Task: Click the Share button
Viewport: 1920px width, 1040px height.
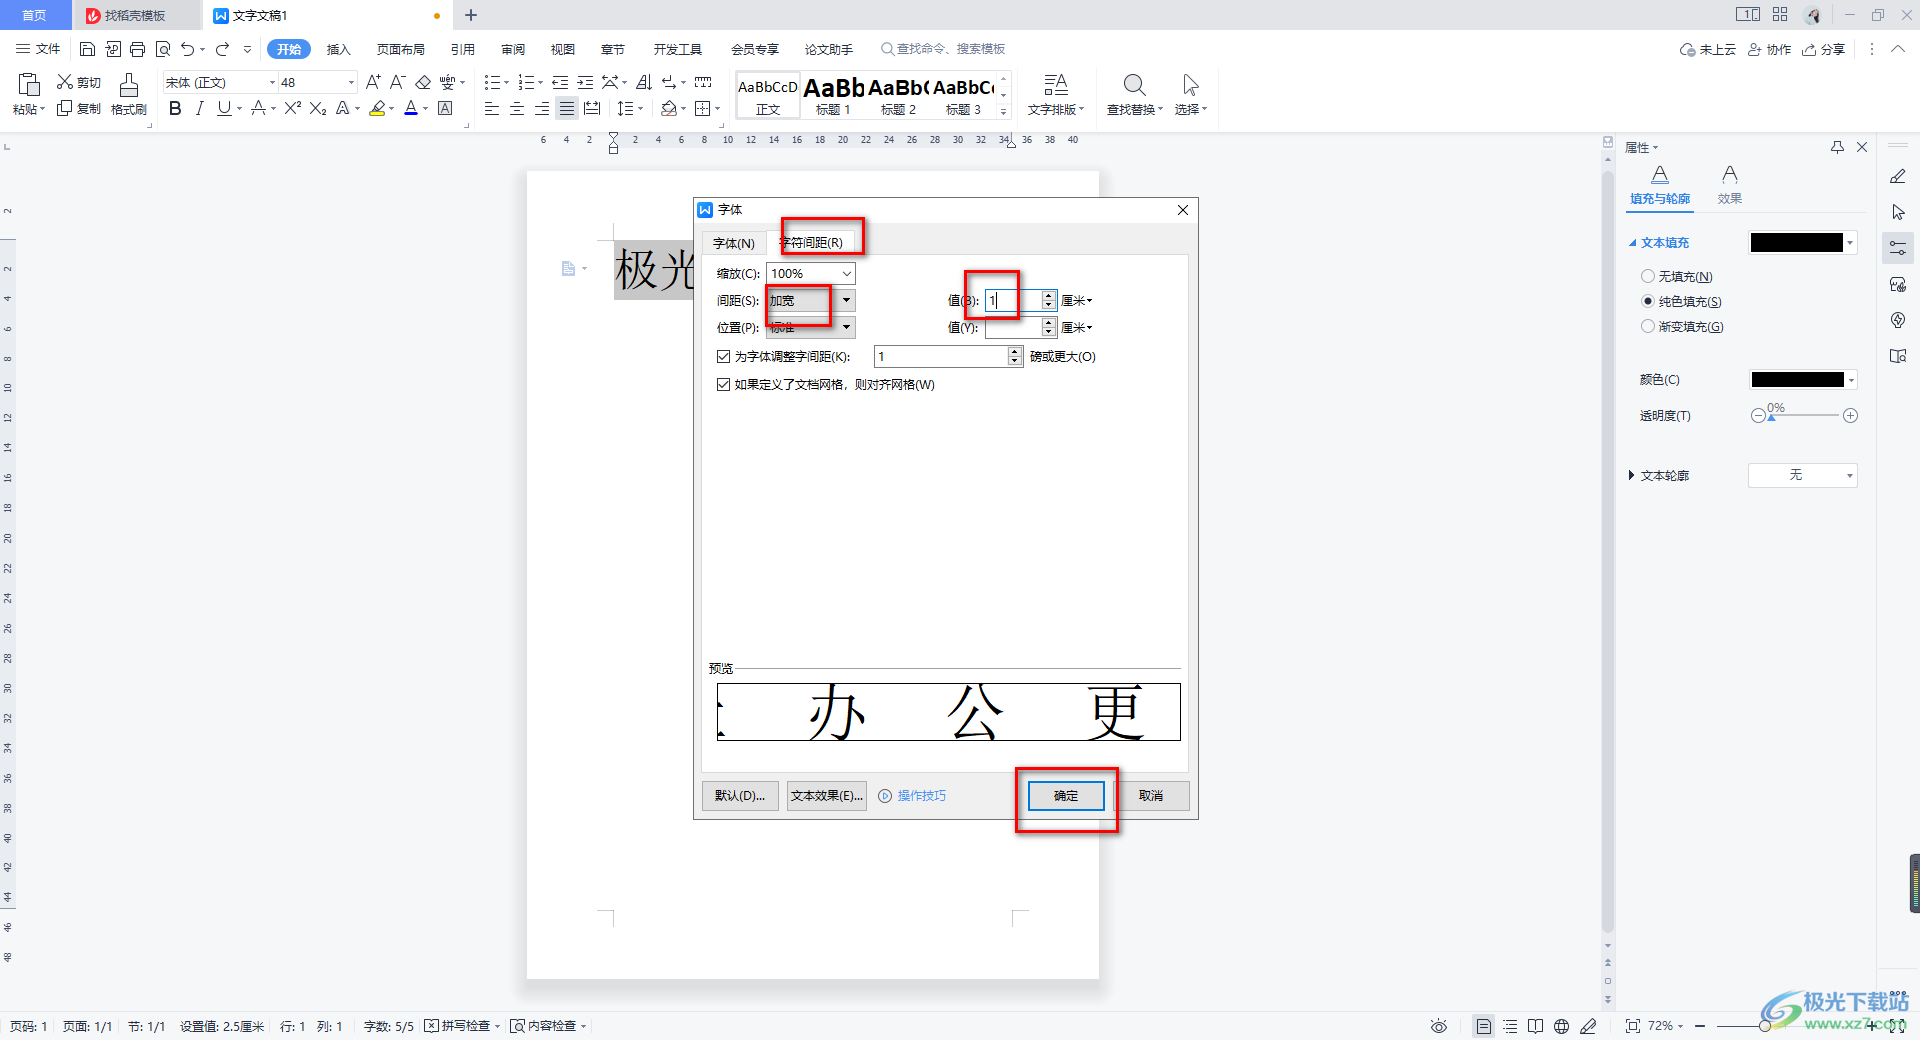Action: pyautogui.click(x=1823, y=49)
